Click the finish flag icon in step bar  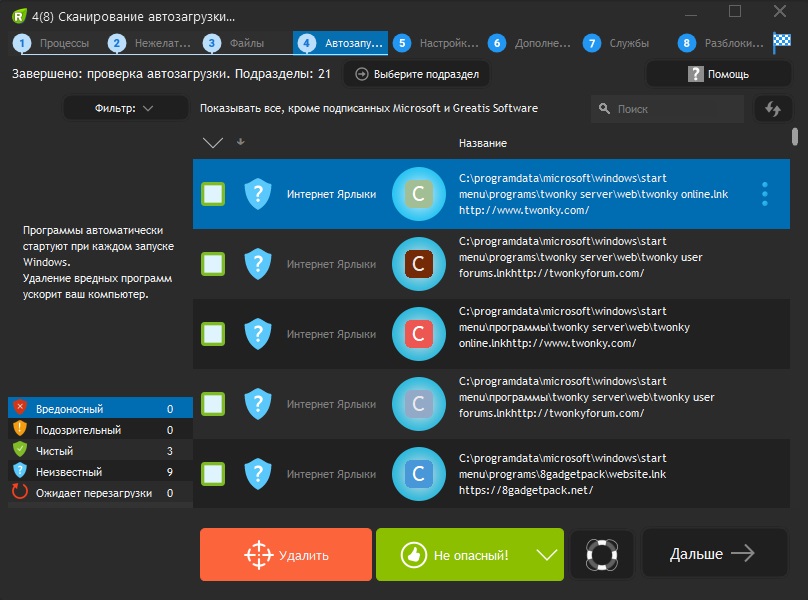[x=782, y=43]
